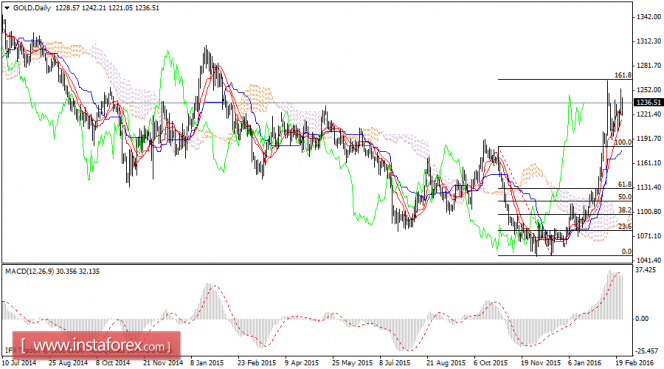Image resolution: width=664 pixels, height=369 pixels.
Task: Click the 1252.00 price axis label
Action: [x=648, y=90]
